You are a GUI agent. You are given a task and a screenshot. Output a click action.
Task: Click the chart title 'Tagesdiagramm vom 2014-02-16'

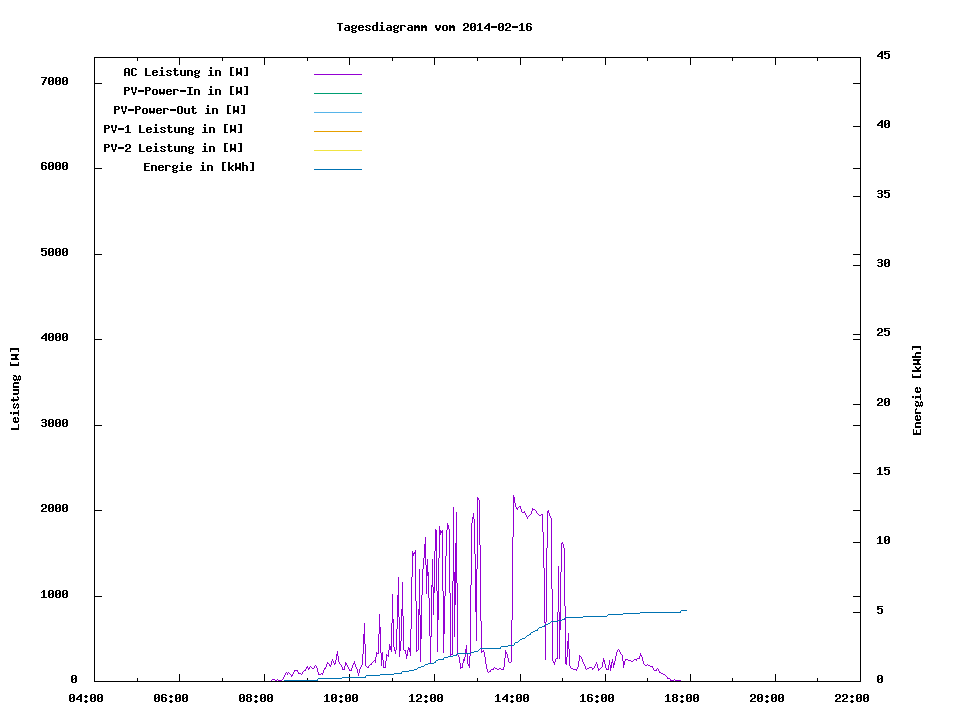434,27
